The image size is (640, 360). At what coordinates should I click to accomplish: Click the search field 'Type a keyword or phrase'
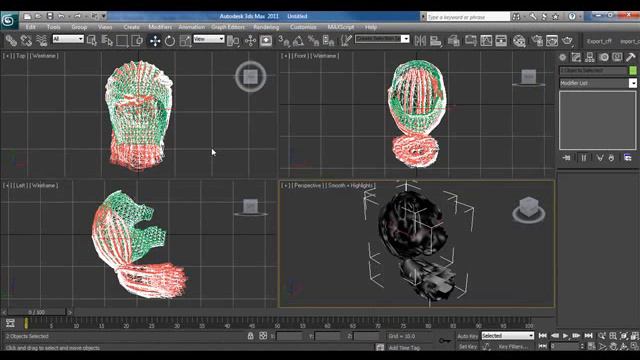coord(468,17)
